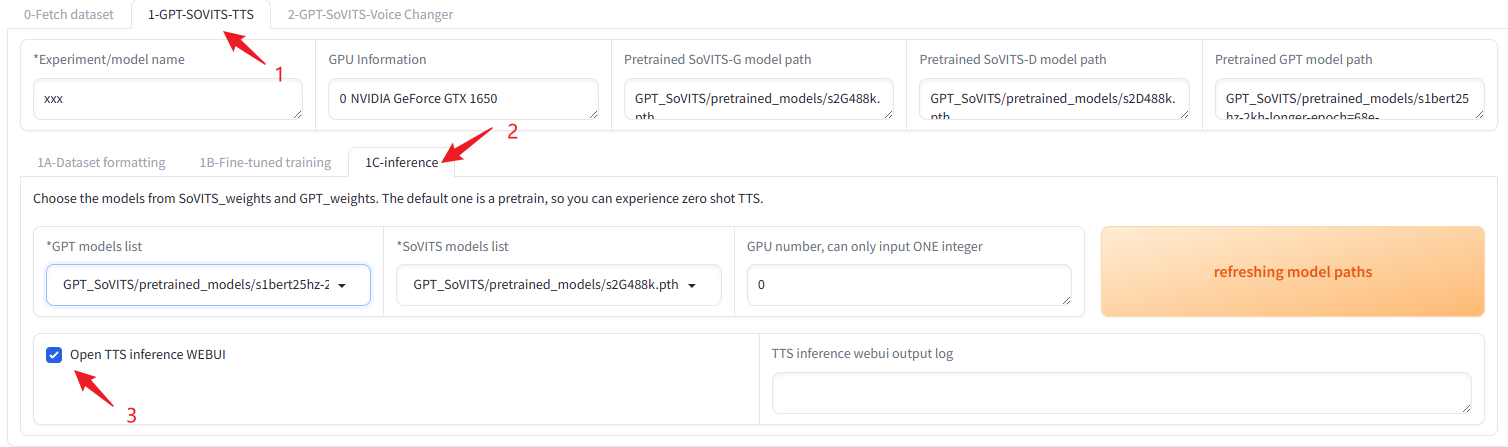Open the 1B-Fine-tuned training sub-tab
Viewport: 1508px width, 447px height.
(x=265, y=162)
